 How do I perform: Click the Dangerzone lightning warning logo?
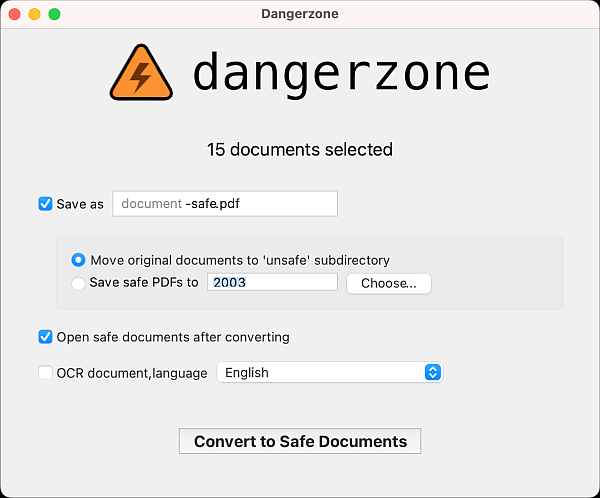coord(141,73)
